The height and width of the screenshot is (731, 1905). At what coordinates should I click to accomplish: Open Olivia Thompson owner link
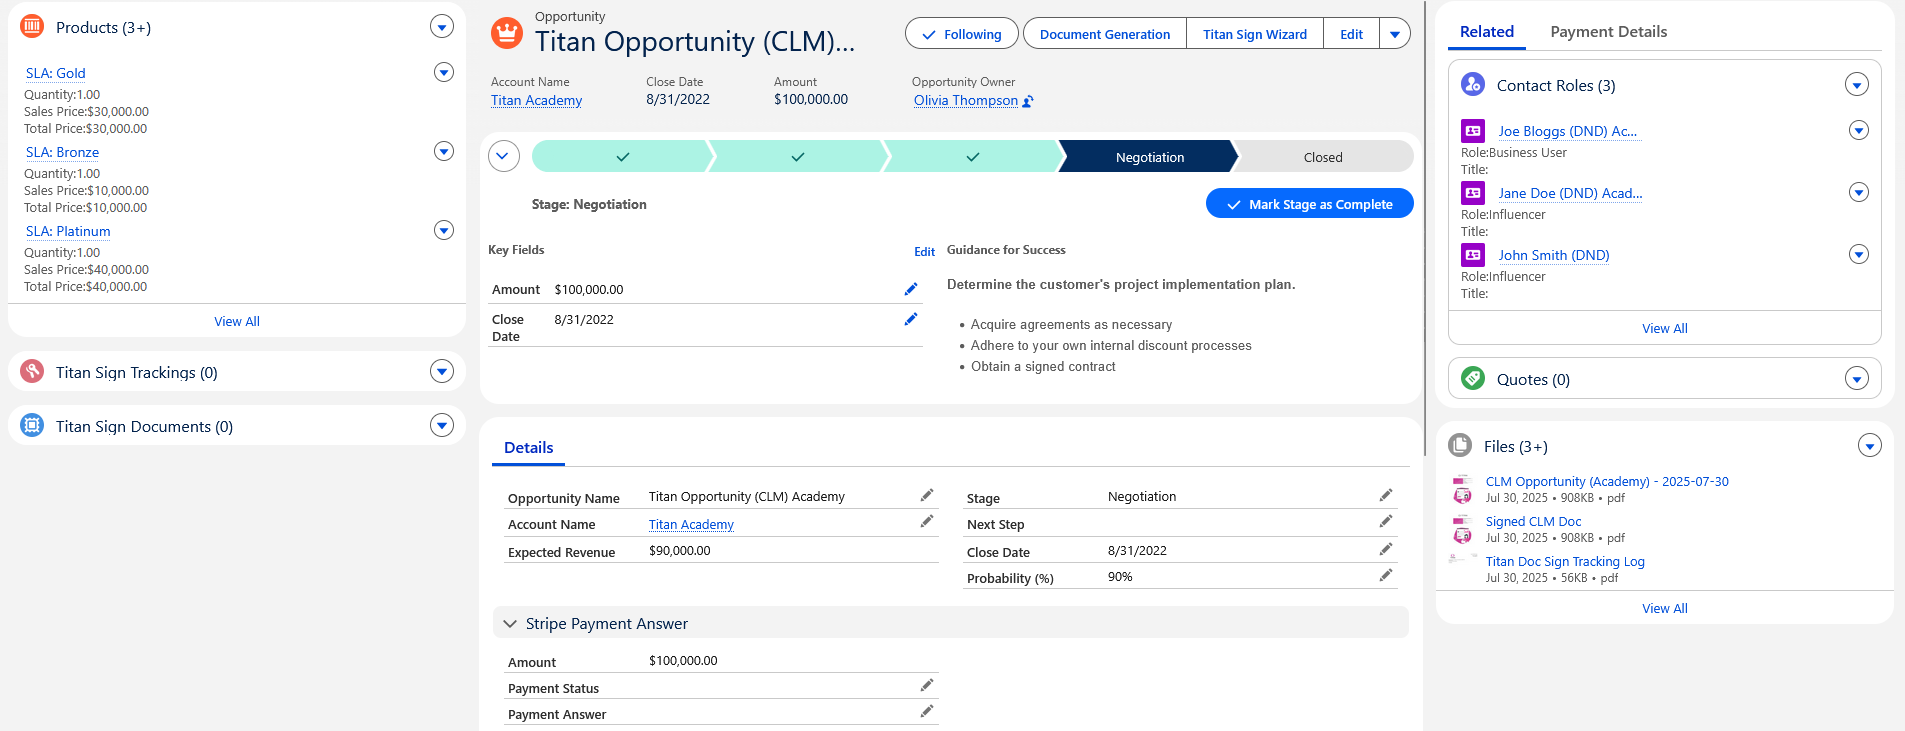(x=966, y=100)
